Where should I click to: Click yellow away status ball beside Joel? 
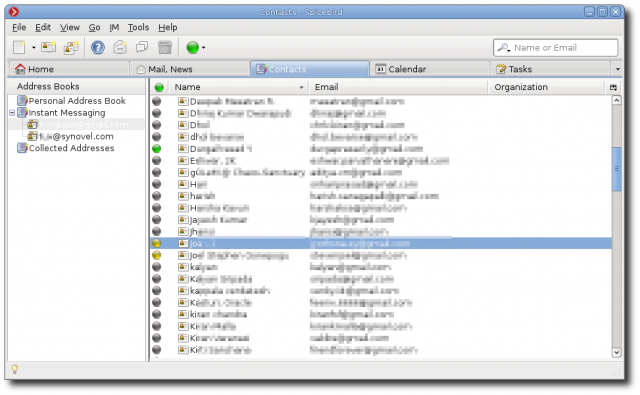(157, 255)
